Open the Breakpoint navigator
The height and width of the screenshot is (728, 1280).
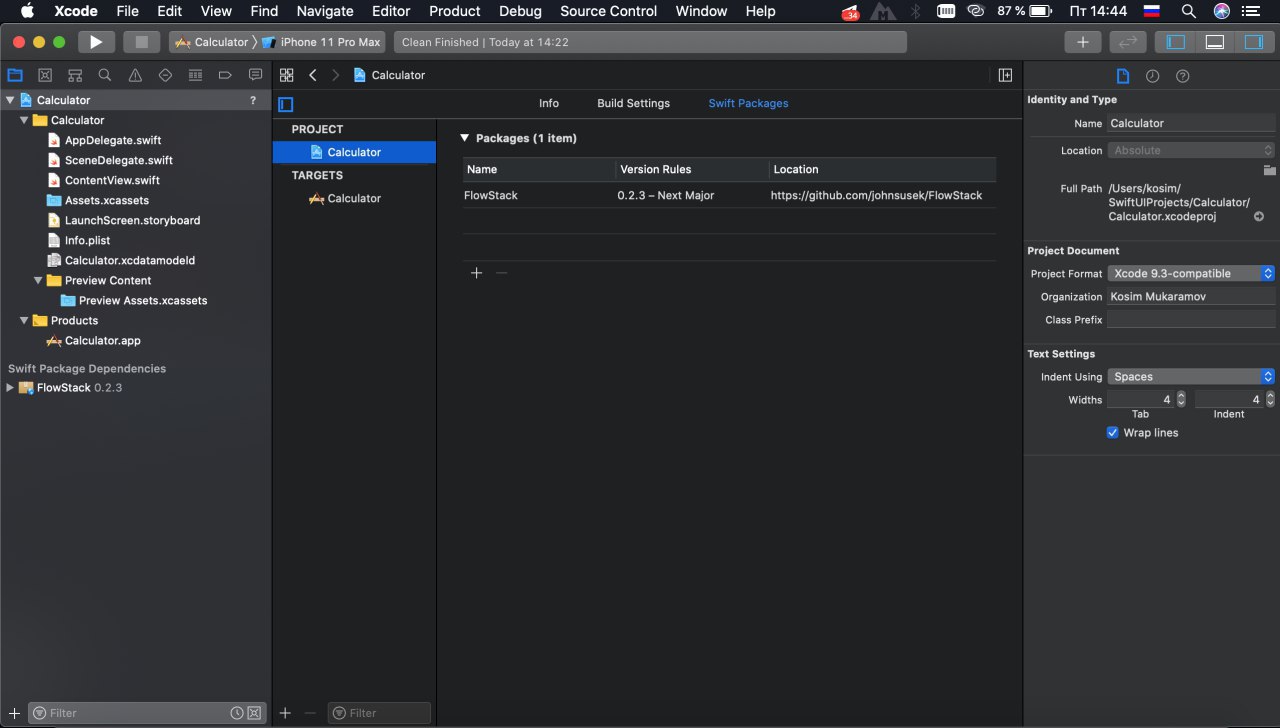coord(225,75)
